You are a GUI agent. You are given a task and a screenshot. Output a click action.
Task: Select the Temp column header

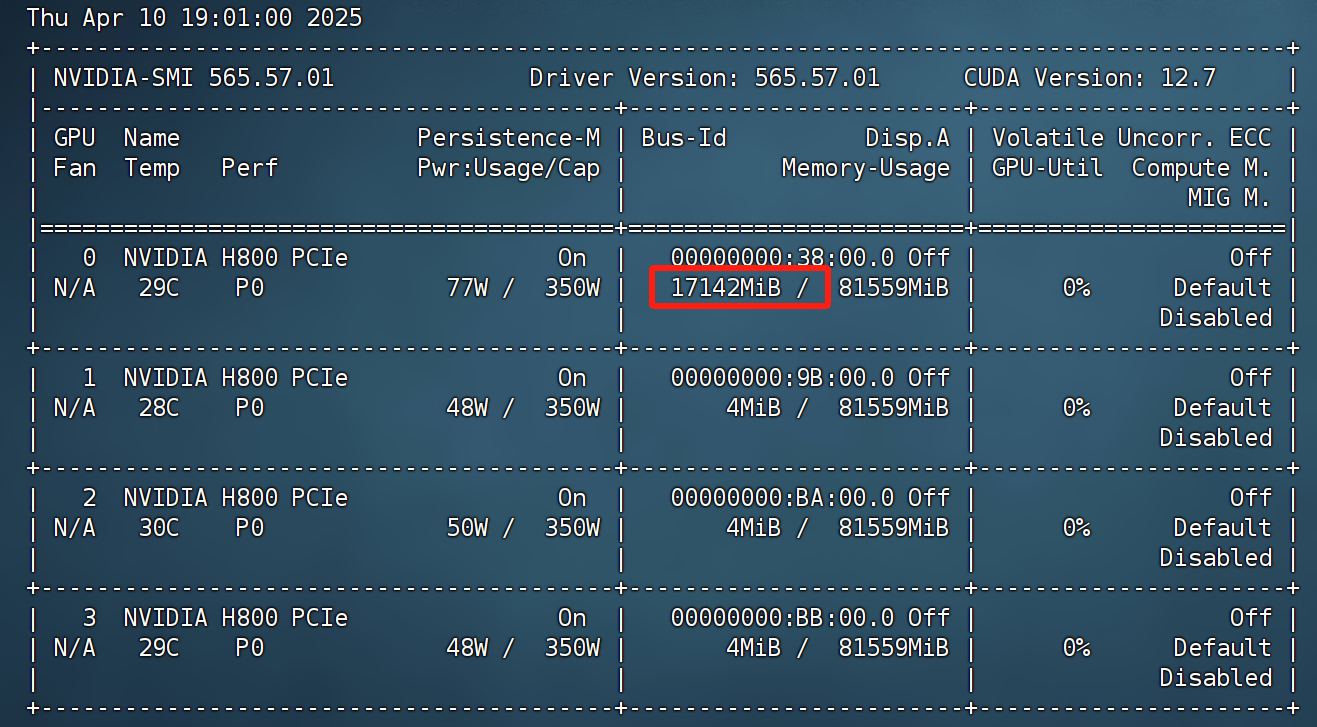(152, 169)
